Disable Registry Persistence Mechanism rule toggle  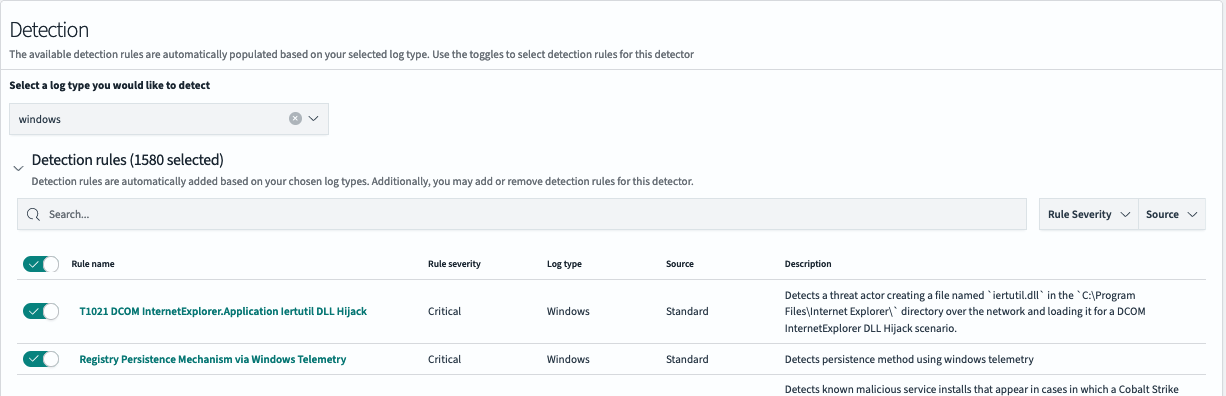[x=41, y=359]
